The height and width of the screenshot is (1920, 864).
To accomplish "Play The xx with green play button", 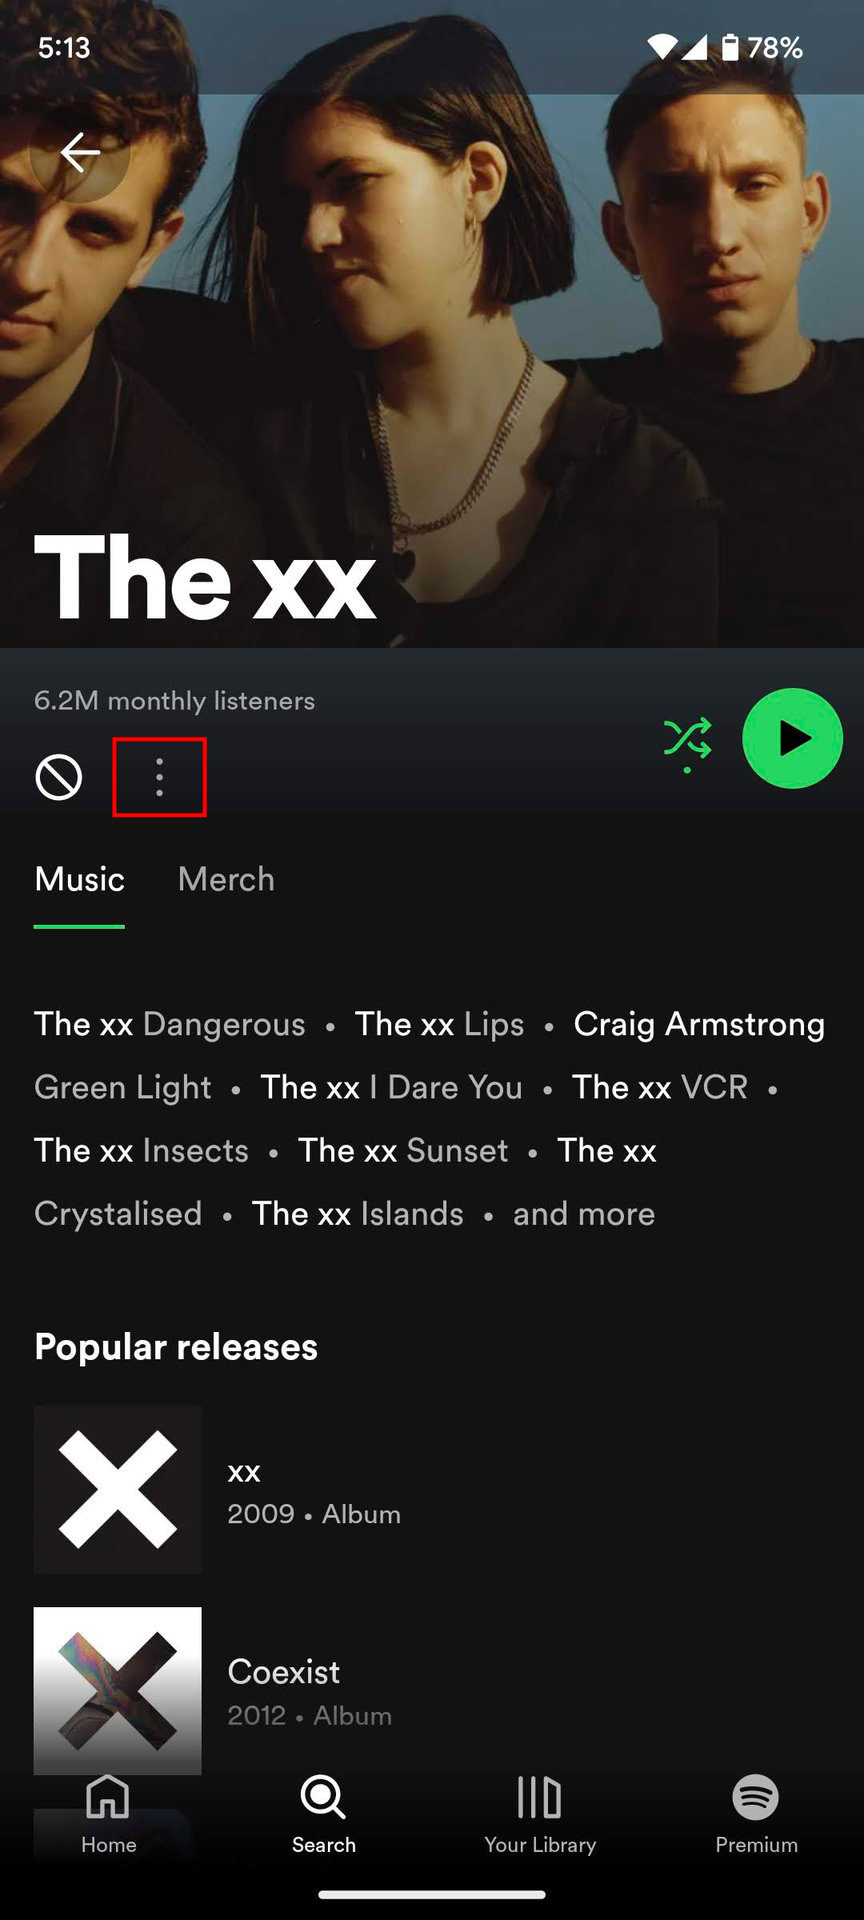I will [793, 739].
